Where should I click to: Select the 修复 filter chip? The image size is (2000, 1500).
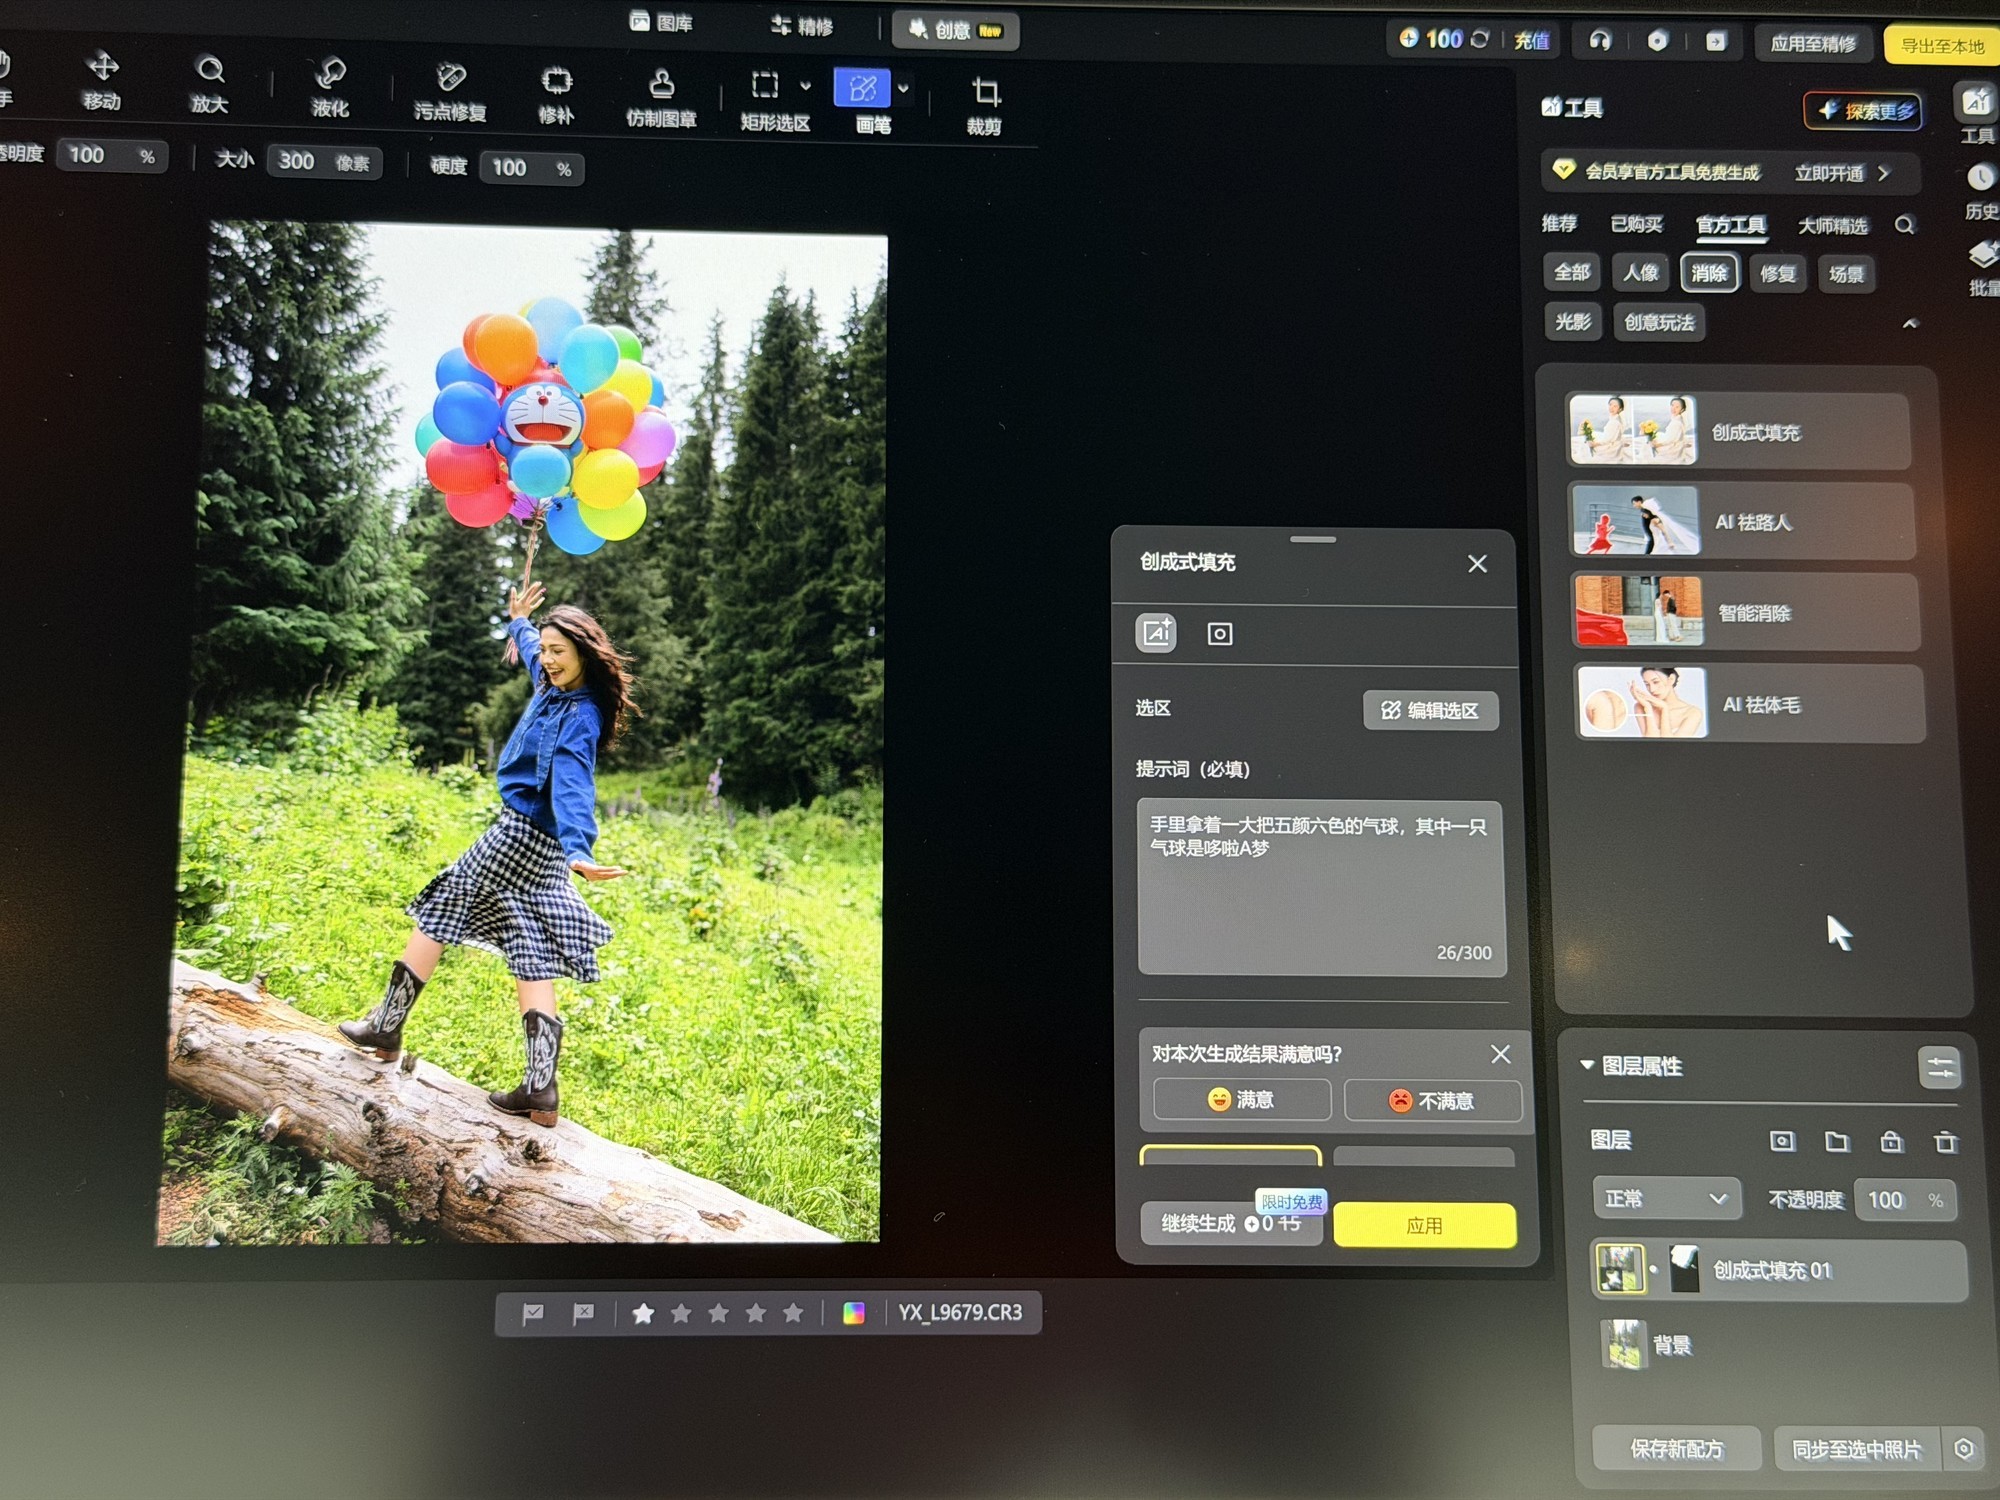click(x=1777, y=274)
